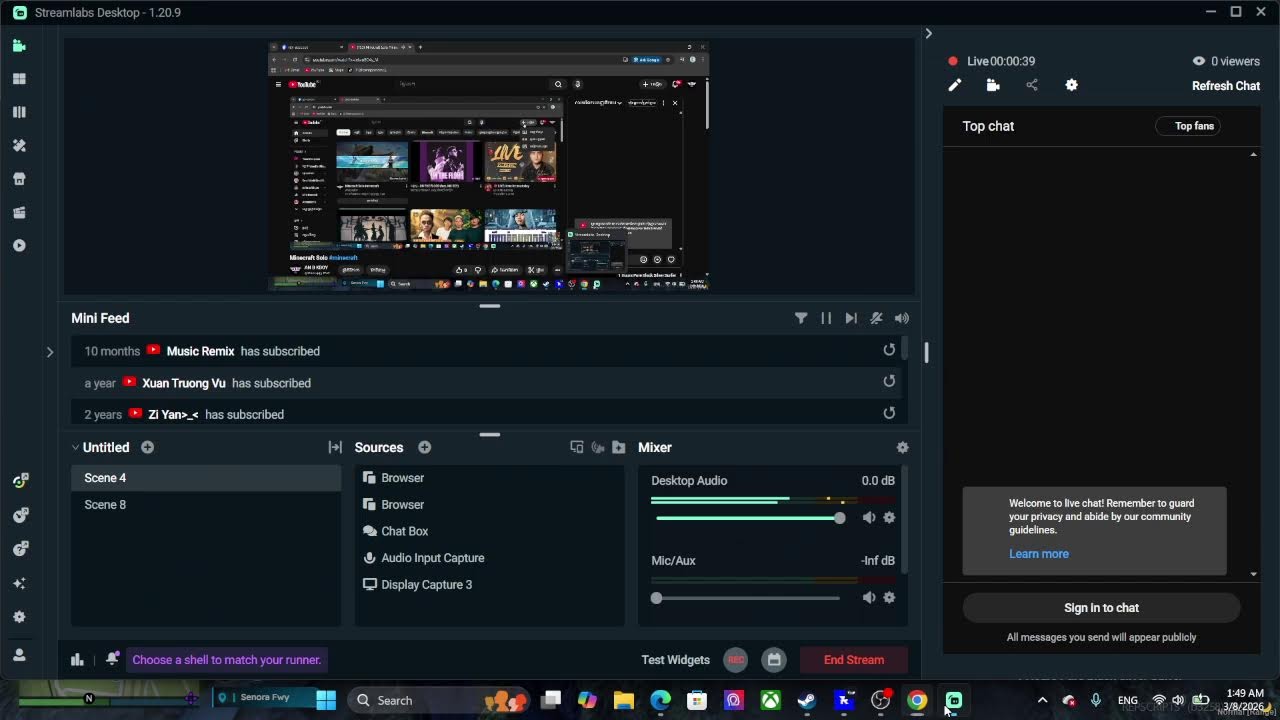Screen dimensions: 1280x720
Task: Toggle Mini Feed alert volume speaker
Action: [902, 318]
